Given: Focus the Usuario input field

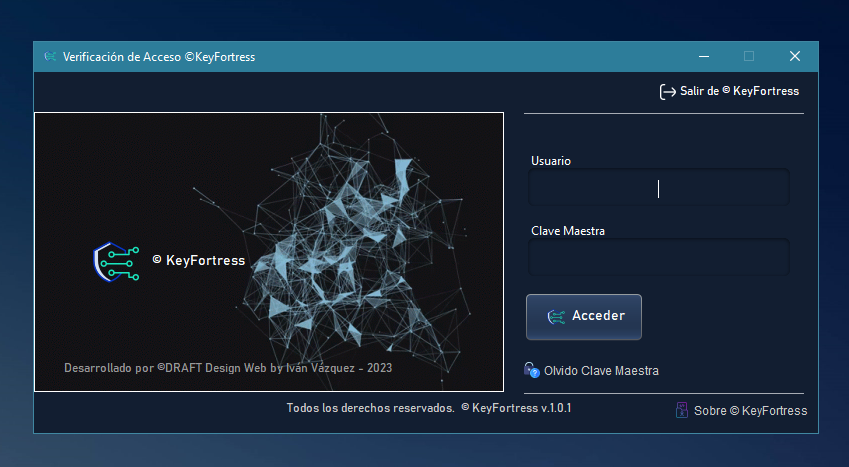Looking at the screenshot, I should (658, 188).
